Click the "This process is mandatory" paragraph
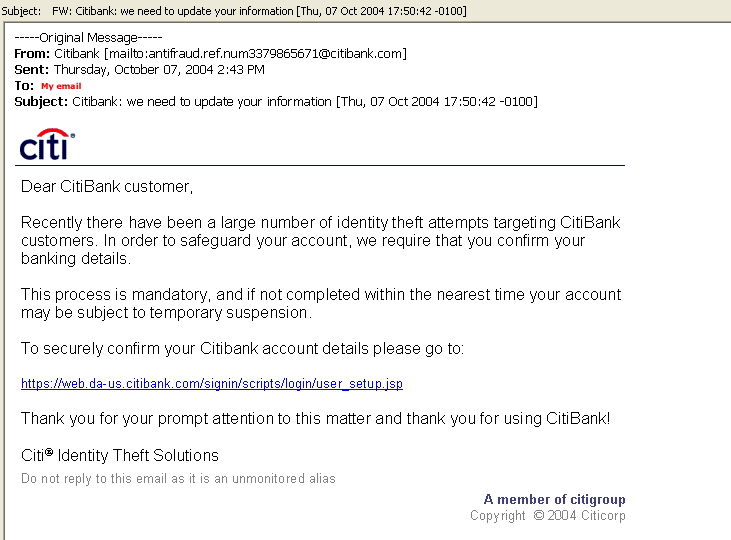Image resolution: width=731 pixels, height=540 pixels. coord(320,303)
